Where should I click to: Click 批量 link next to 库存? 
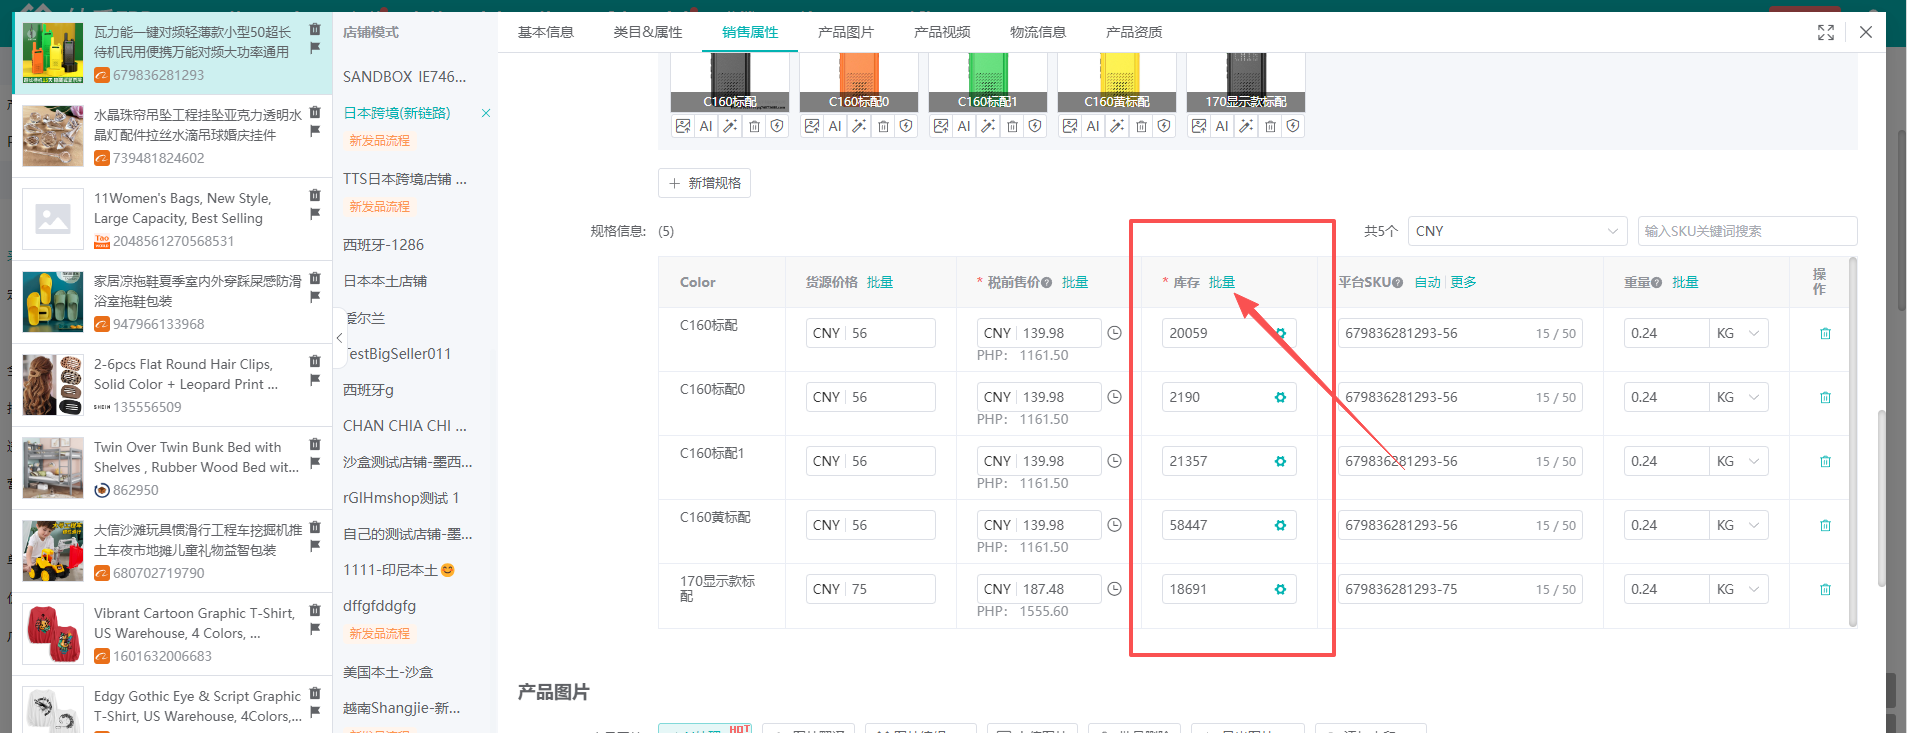1221,282
